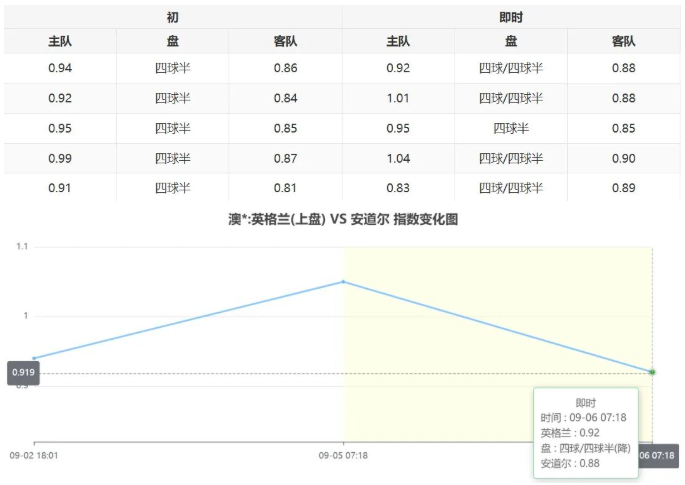This screenshot has height=485, width=685.
Task: Click the 0.81 initial away odds cell
Action: coord(285,188)
